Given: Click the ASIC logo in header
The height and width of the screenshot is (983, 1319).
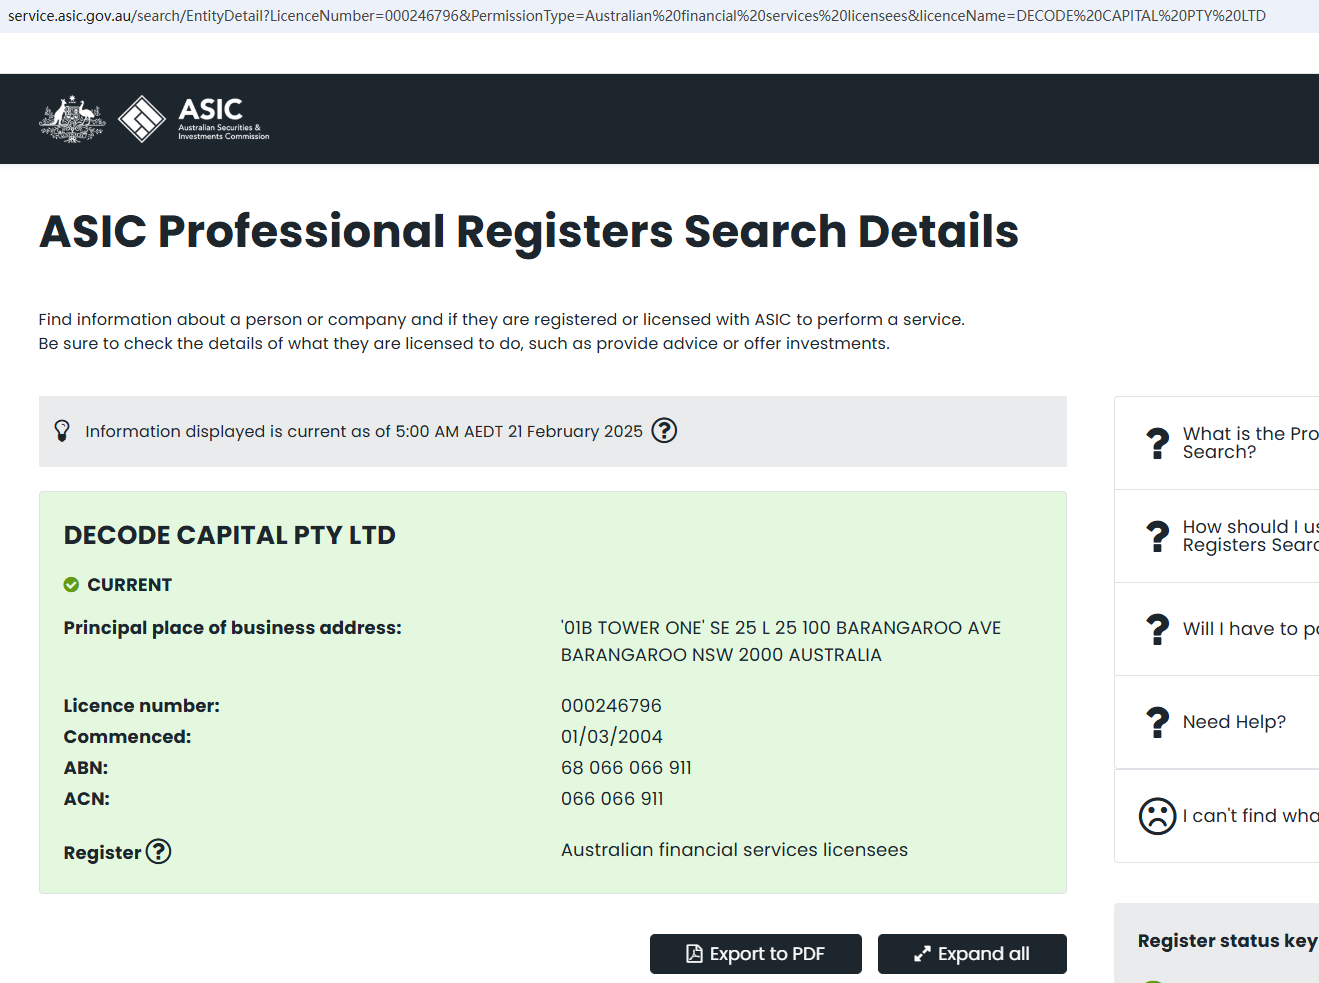Looking at the screenshot, I should click(195, 119).
